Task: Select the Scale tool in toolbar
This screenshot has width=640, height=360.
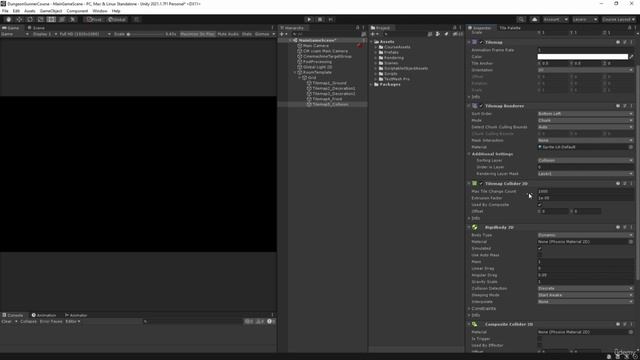Action: [x=40, y=19]
